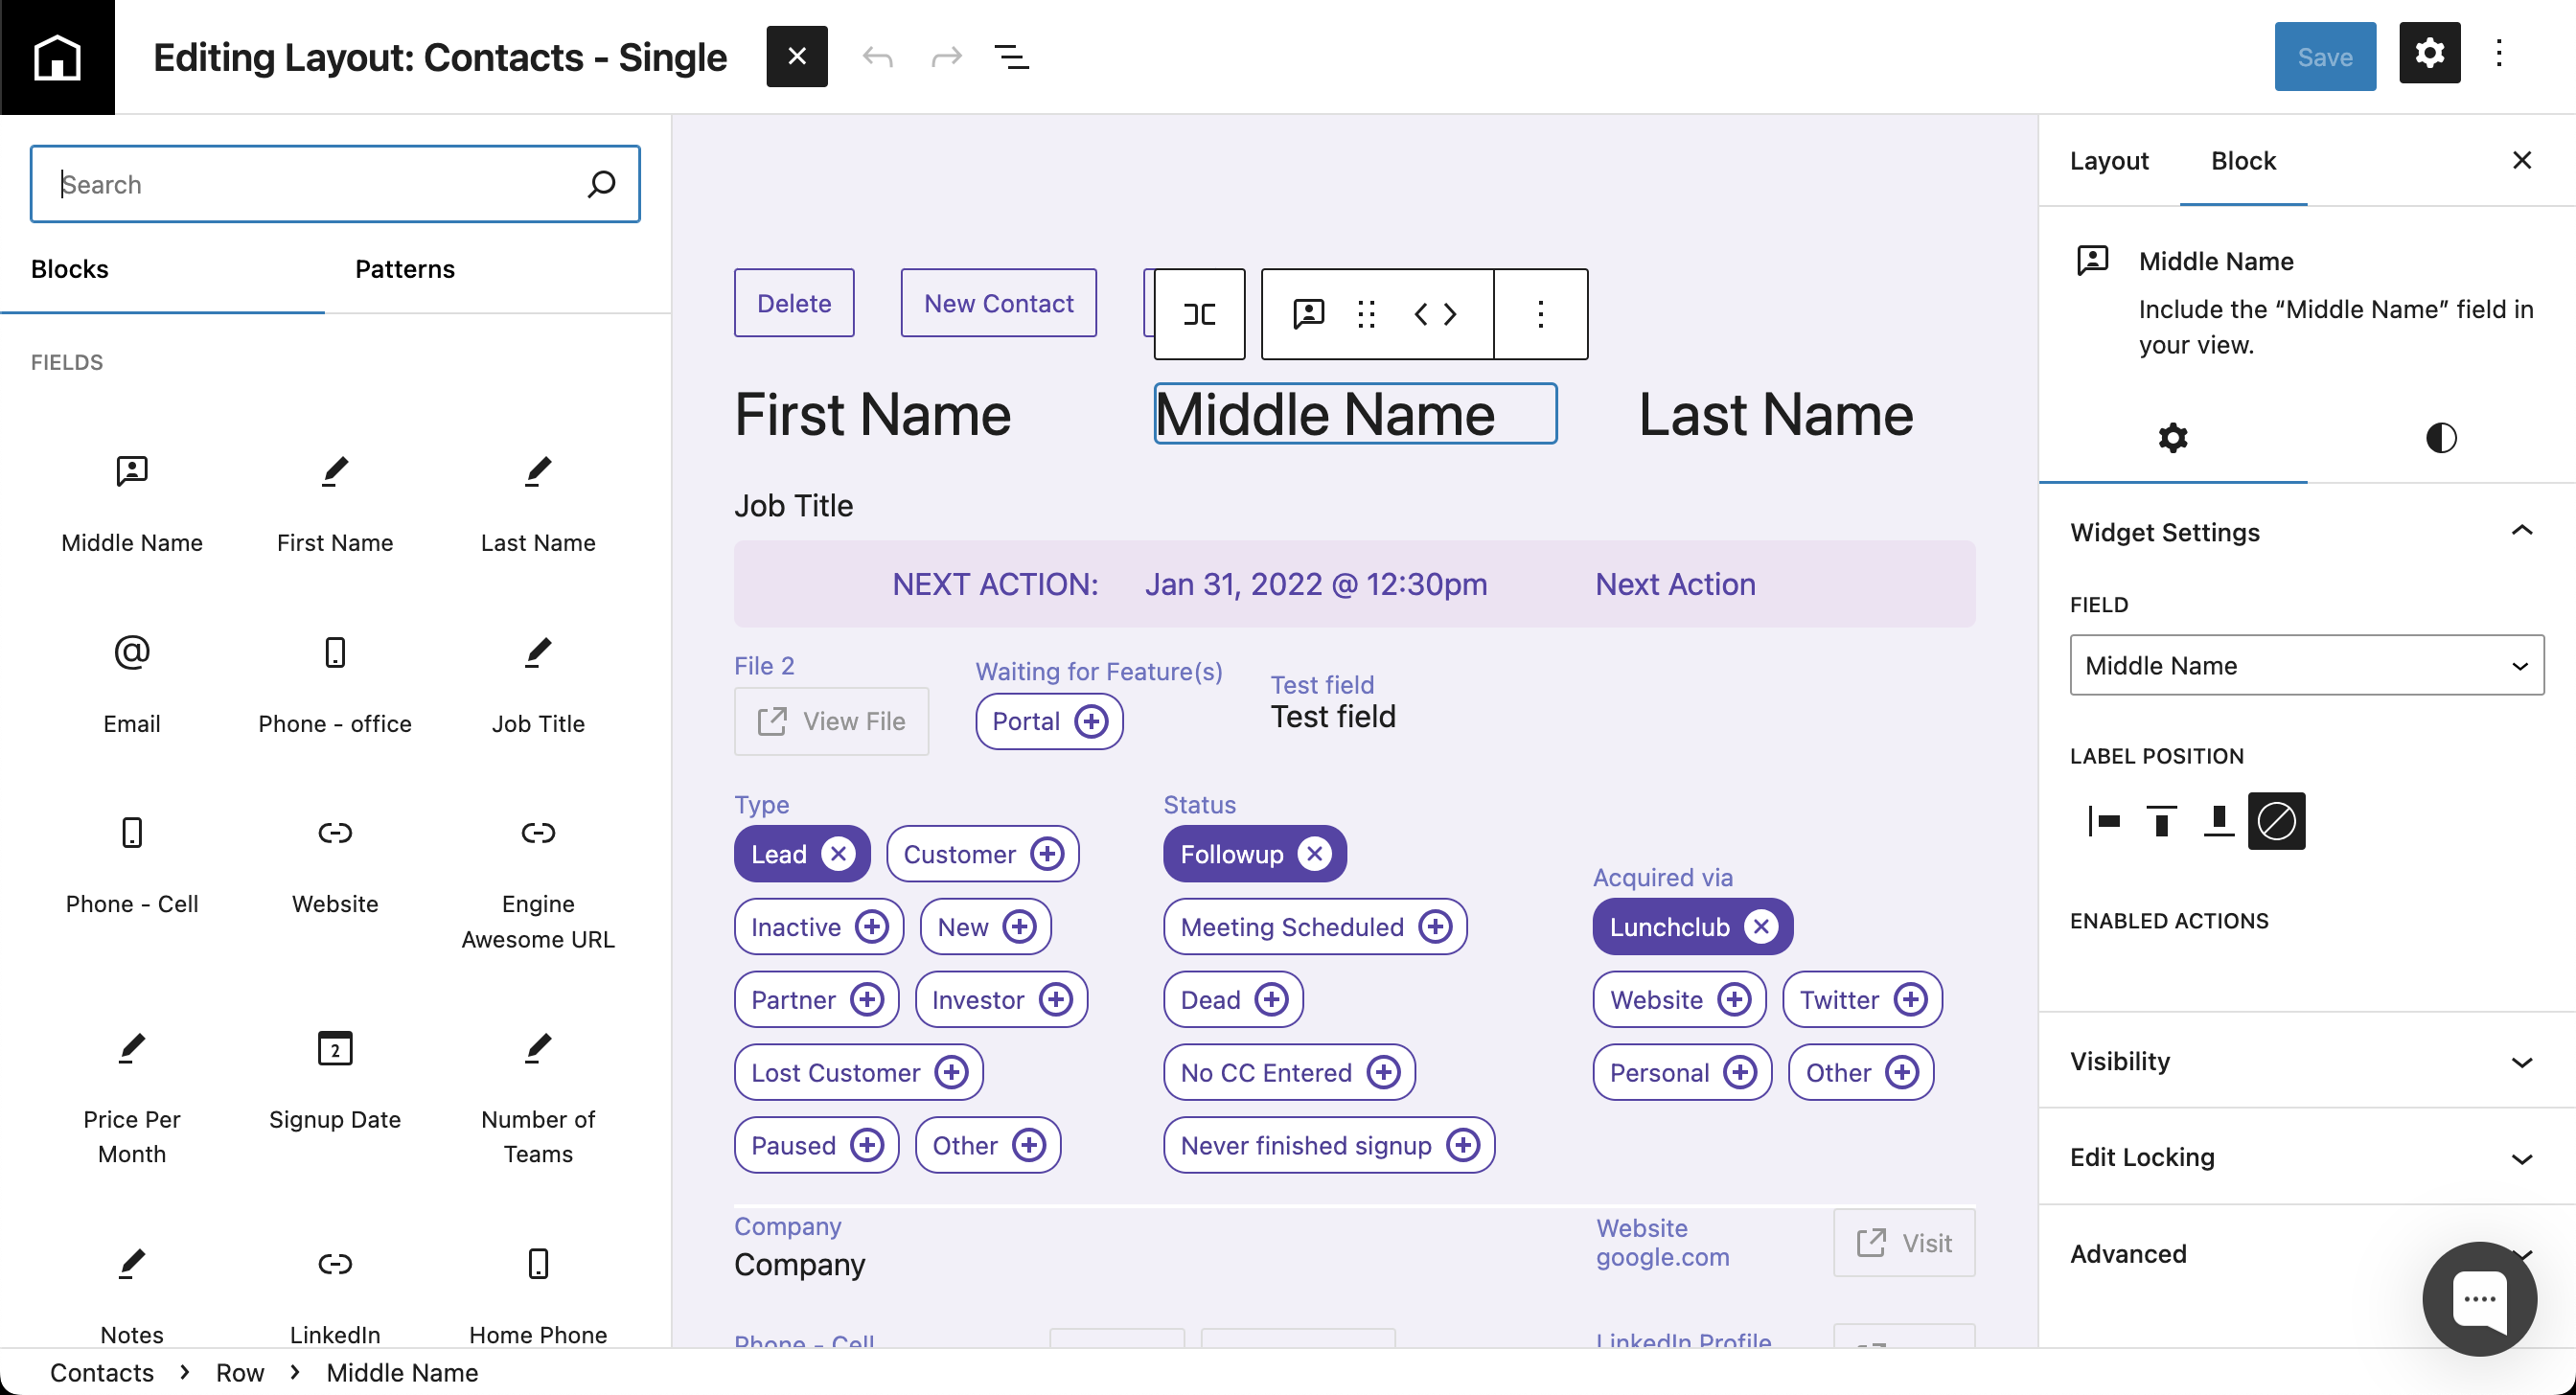
Task: Hide the field label with crossed-circle toggle
Action: click(x=2277, y=820)
